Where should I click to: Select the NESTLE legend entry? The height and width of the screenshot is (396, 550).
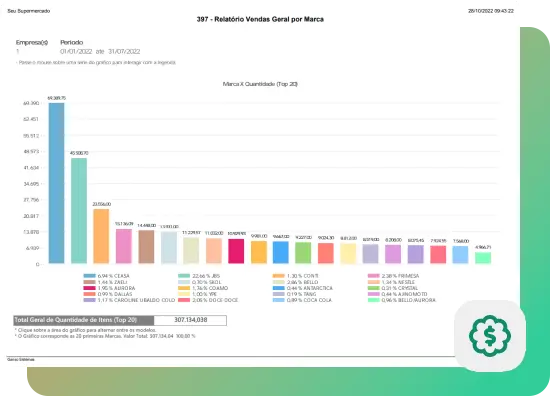(x=391, y=282)
